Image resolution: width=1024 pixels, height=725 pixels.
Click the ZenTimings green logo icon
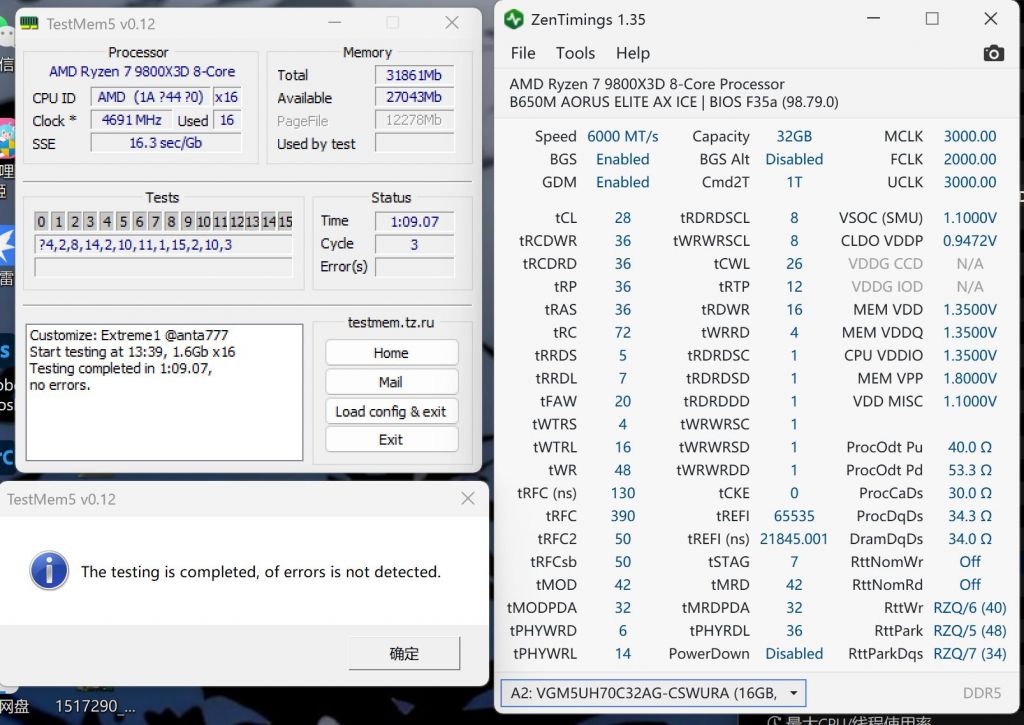click(514, 19)
